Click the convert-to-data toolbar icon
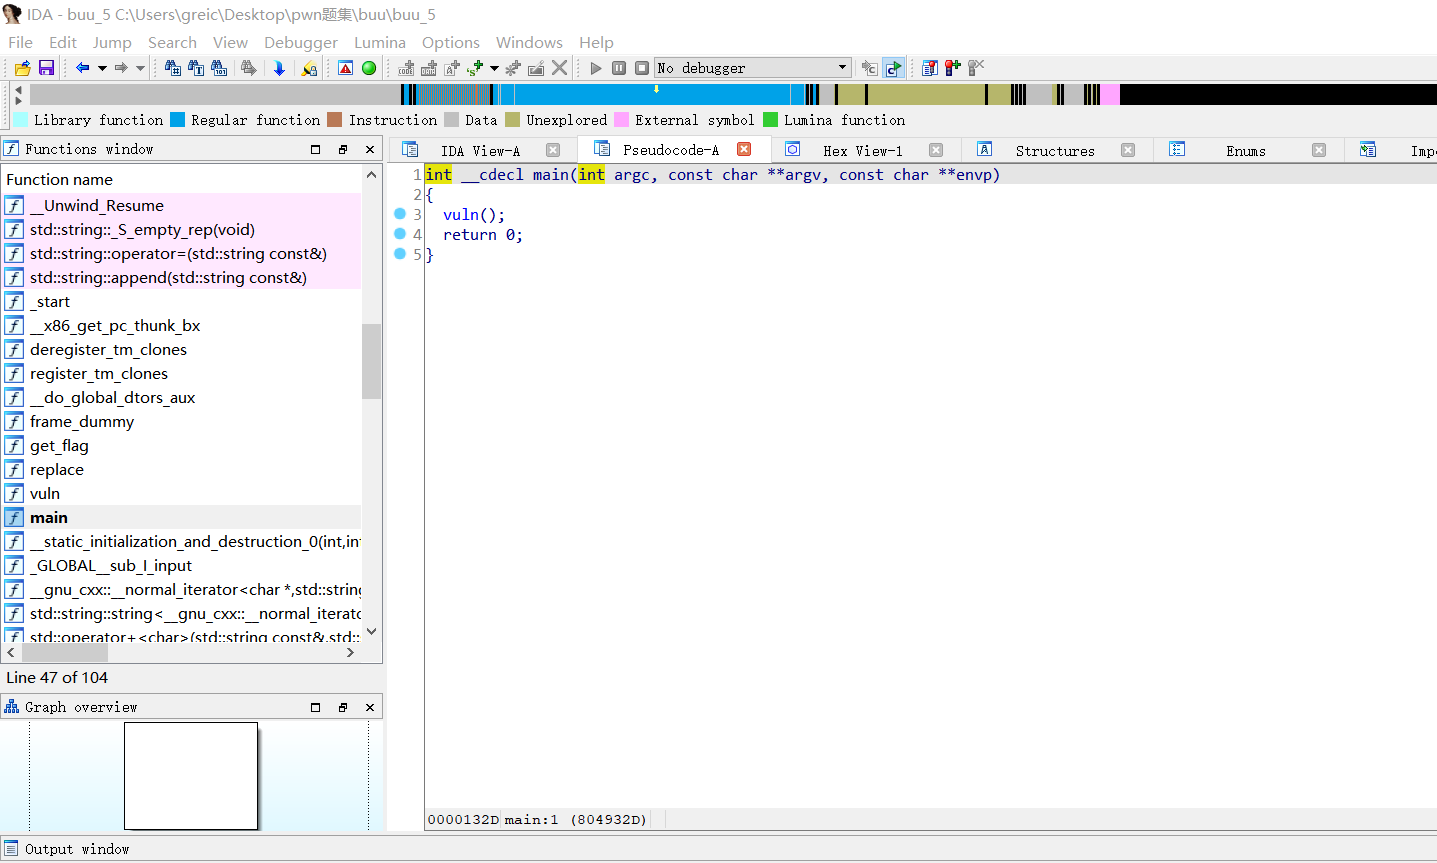 click(x=429, y=68)
